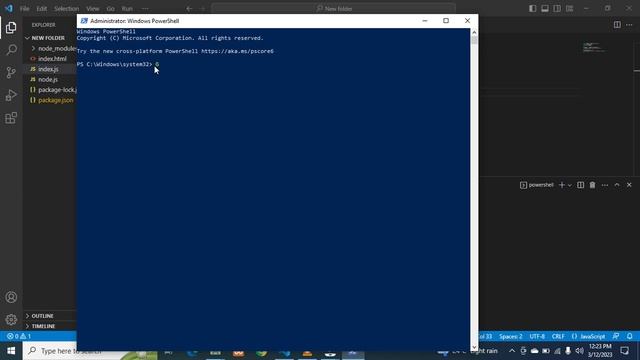This screenshot has height=360, width=640.
Task: Select the powershell terminal label
Action: point(537,185)
